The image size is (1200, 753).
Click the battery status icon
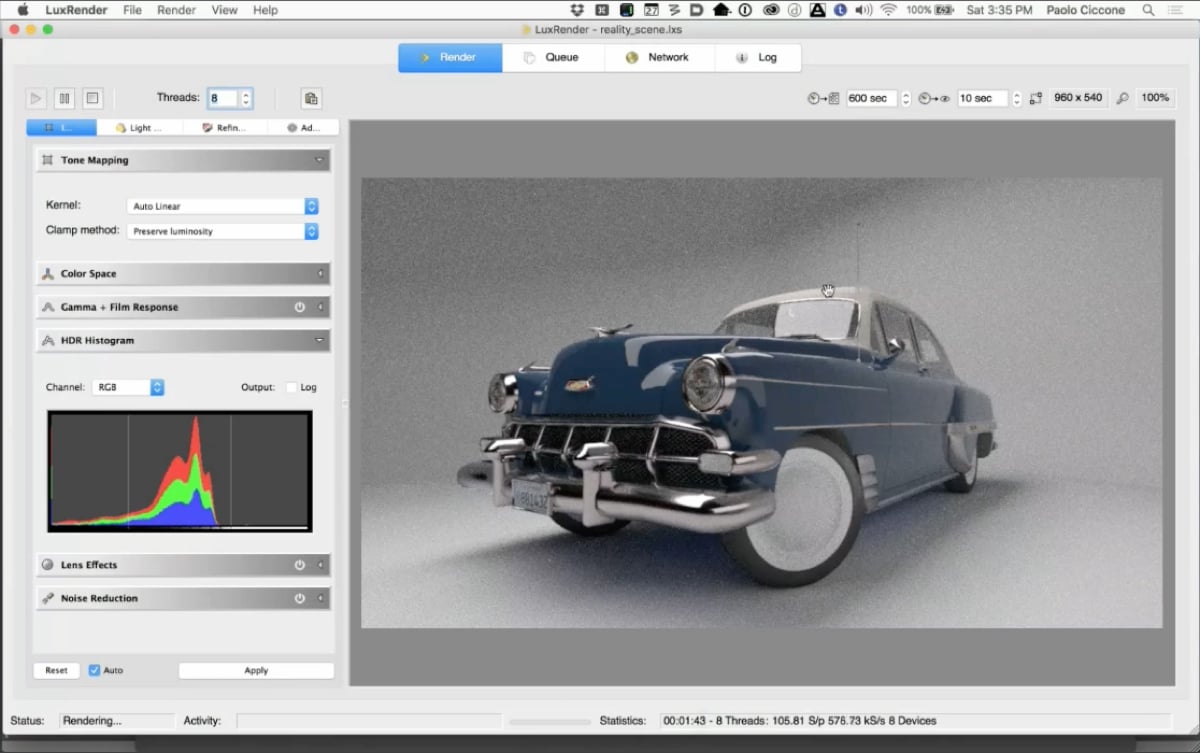pyautogui.click(x=946, y=10)
